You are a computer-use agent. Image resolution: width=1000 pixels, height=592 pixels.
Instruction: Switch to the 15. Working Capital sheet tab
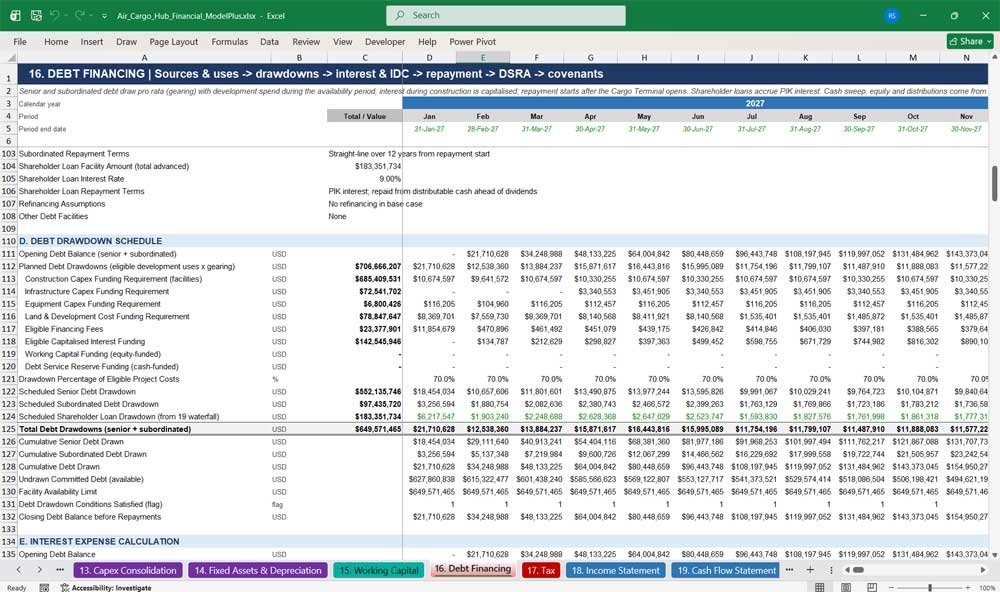[379, 570]
